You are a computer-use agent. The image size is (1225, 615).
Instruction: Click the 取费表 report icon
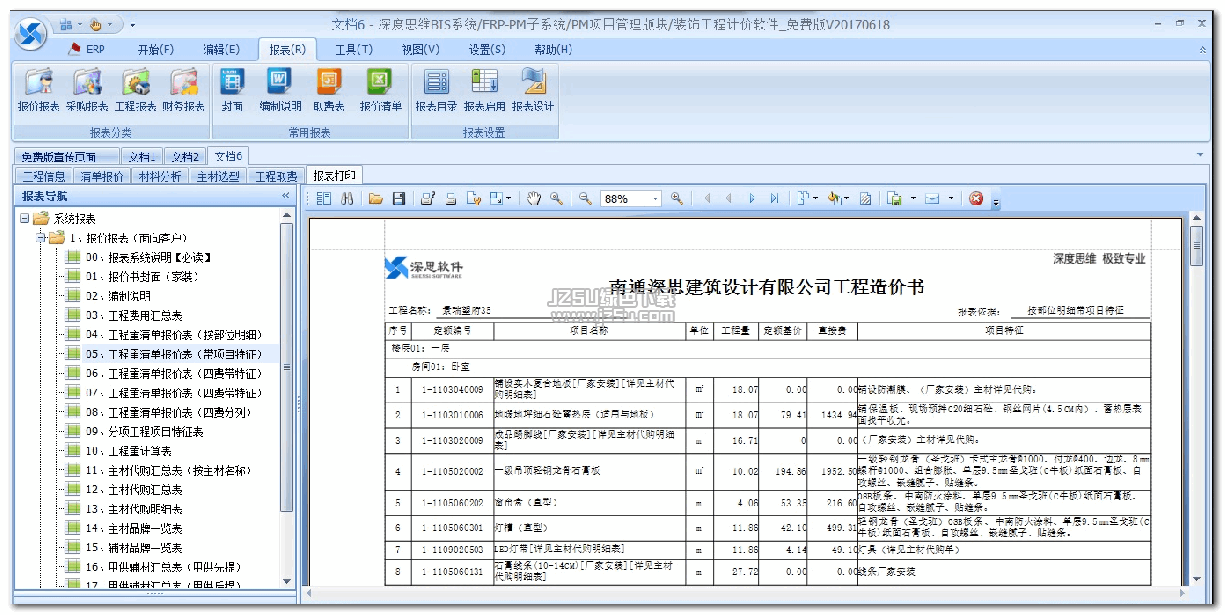pos(329,90)
